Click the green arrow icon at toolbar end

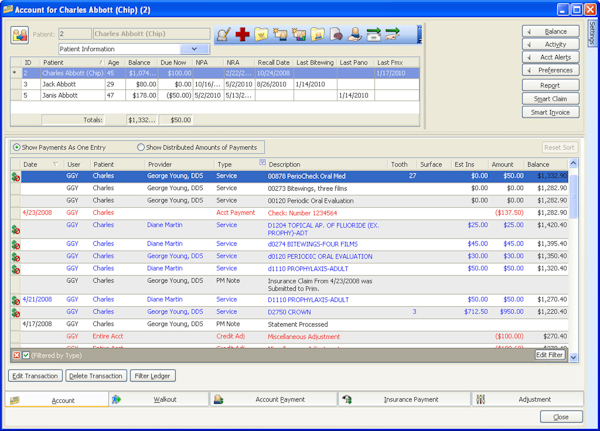click(392, 35)
